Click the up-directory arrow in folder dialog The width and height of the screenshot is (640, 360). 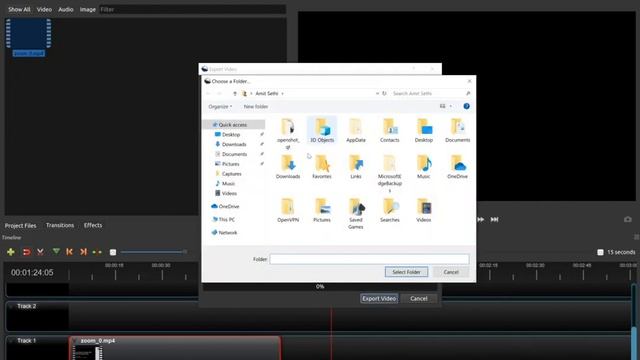235,93
